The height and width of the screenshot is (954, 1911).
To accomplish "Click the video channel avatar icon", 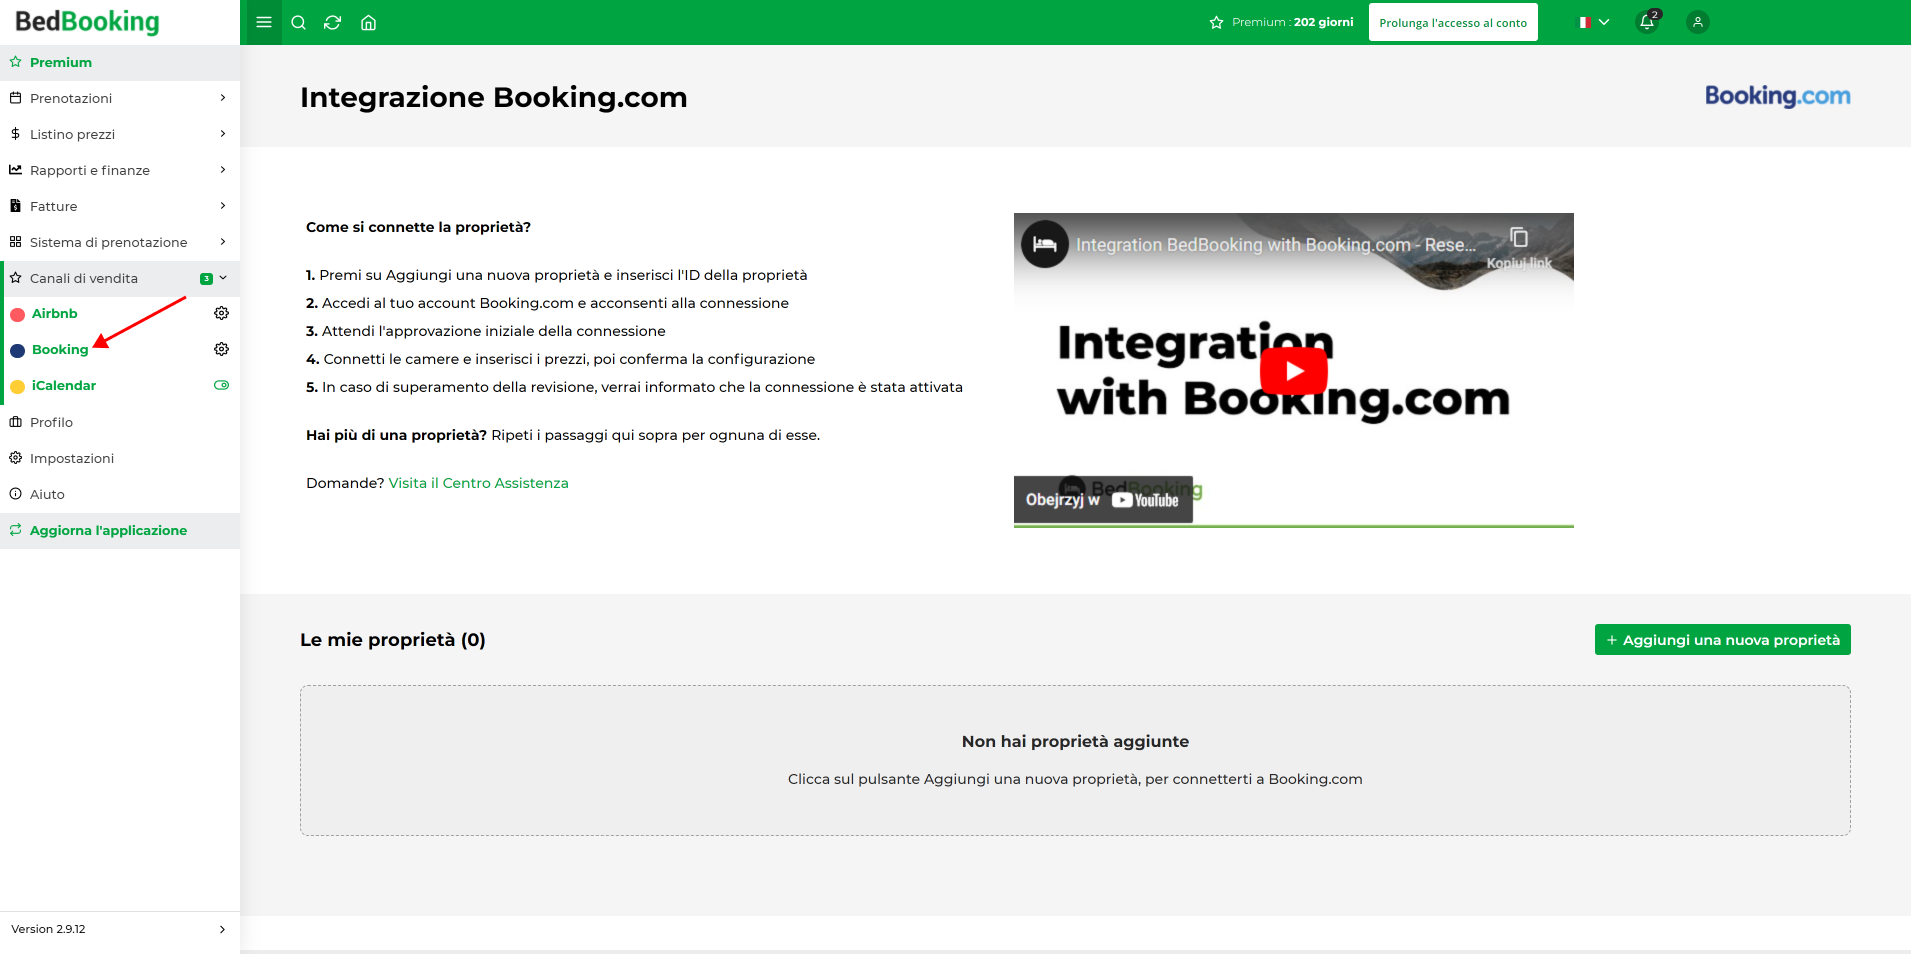I will 1044,244.
